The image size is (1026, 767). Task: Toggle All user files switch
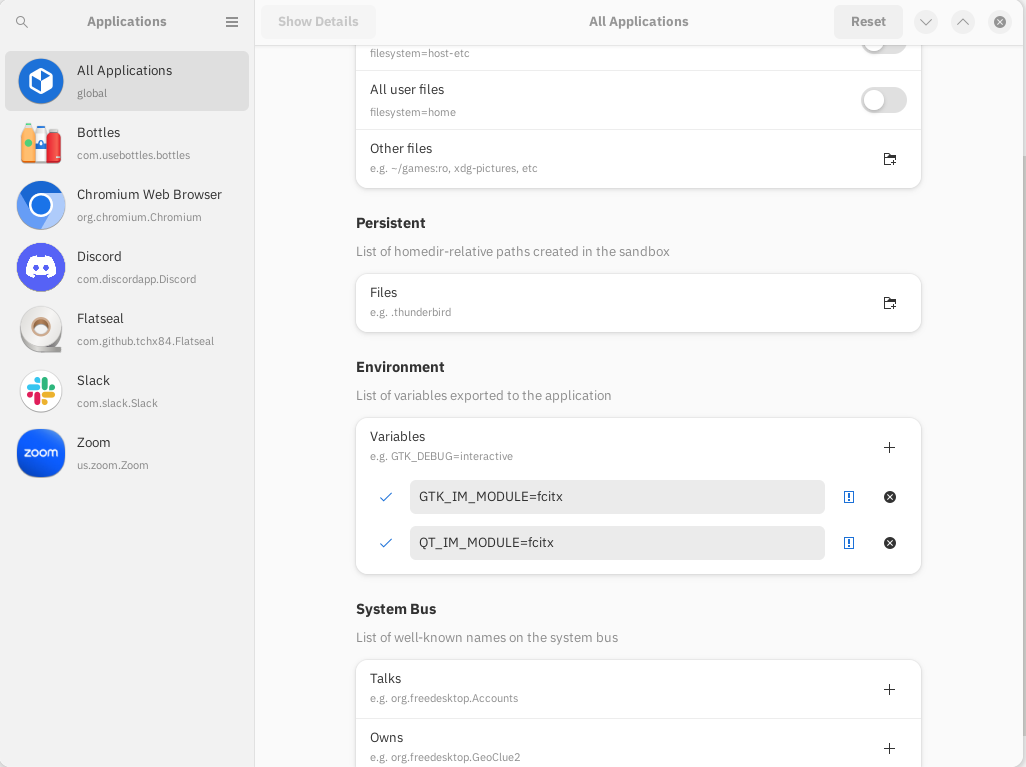coord(883,100)
